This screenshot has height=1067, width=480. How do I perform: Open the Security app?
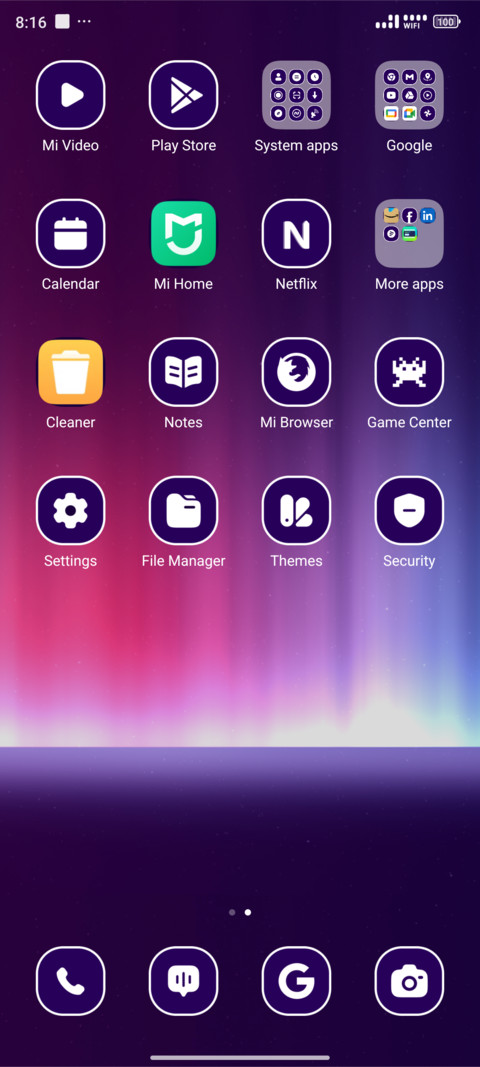[409, 511]
